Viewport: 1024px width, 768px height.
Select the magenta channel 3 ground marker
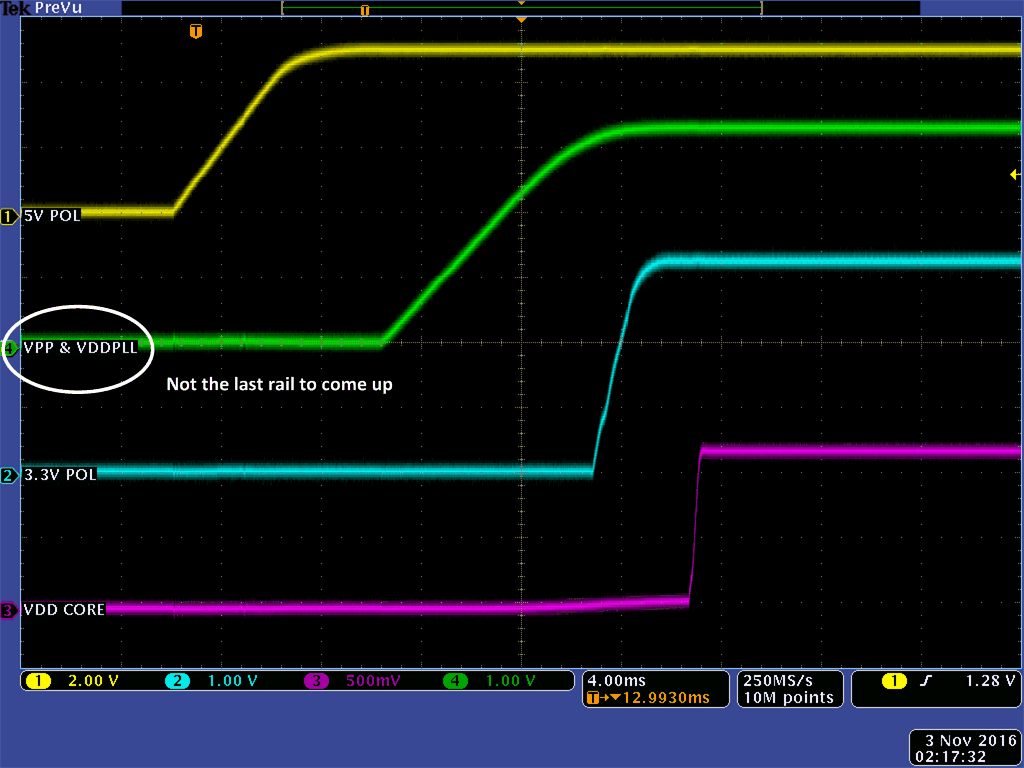click(x=9, y=610)
